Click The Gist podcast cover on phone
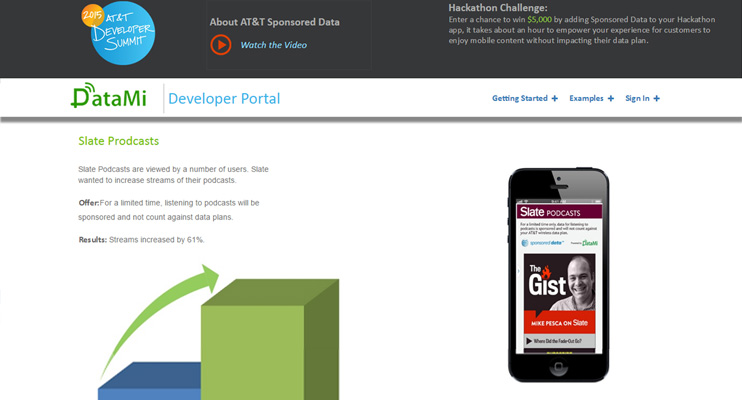This screenshot has height=400, width=742. click(x=559, y=293)
